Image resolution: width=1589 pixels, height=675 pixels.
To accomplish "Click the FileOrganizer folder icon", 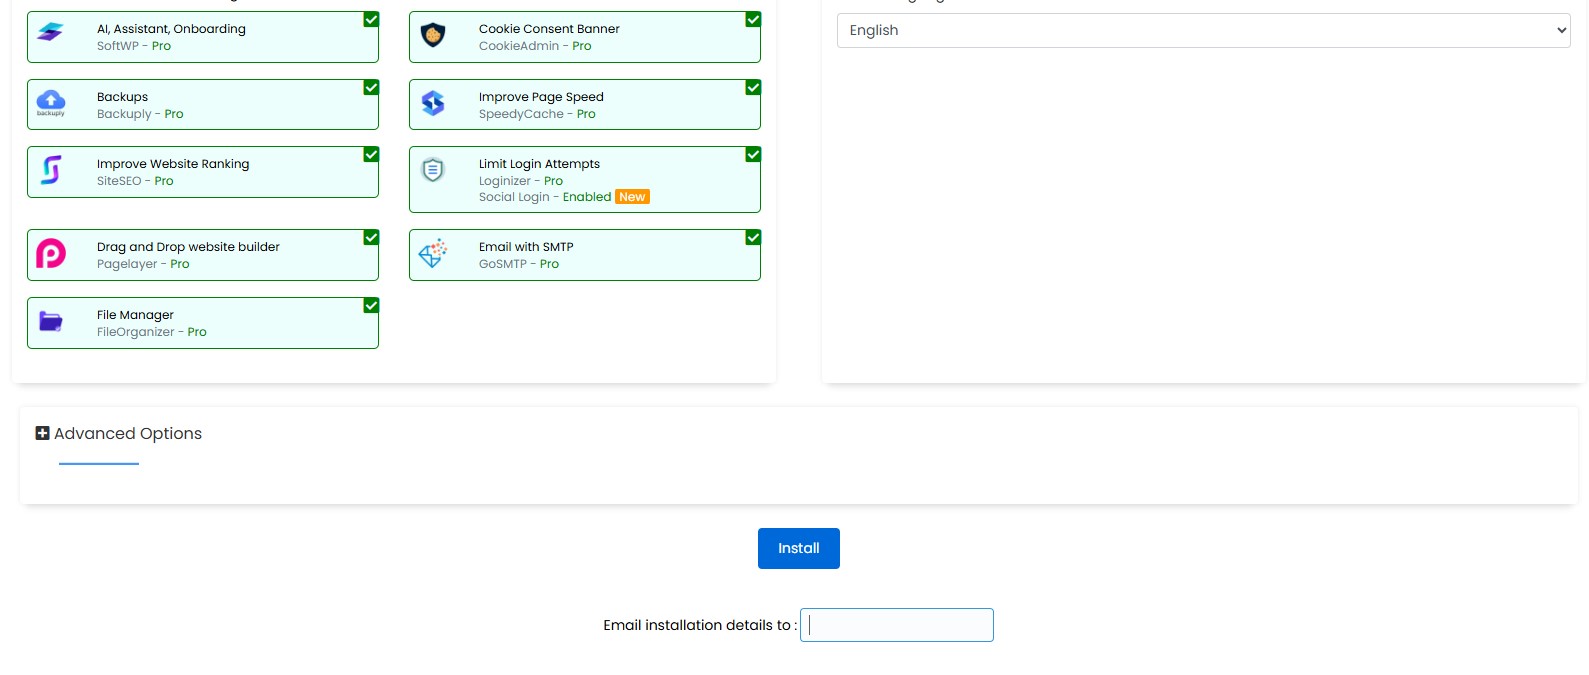I will coord(51,321).
